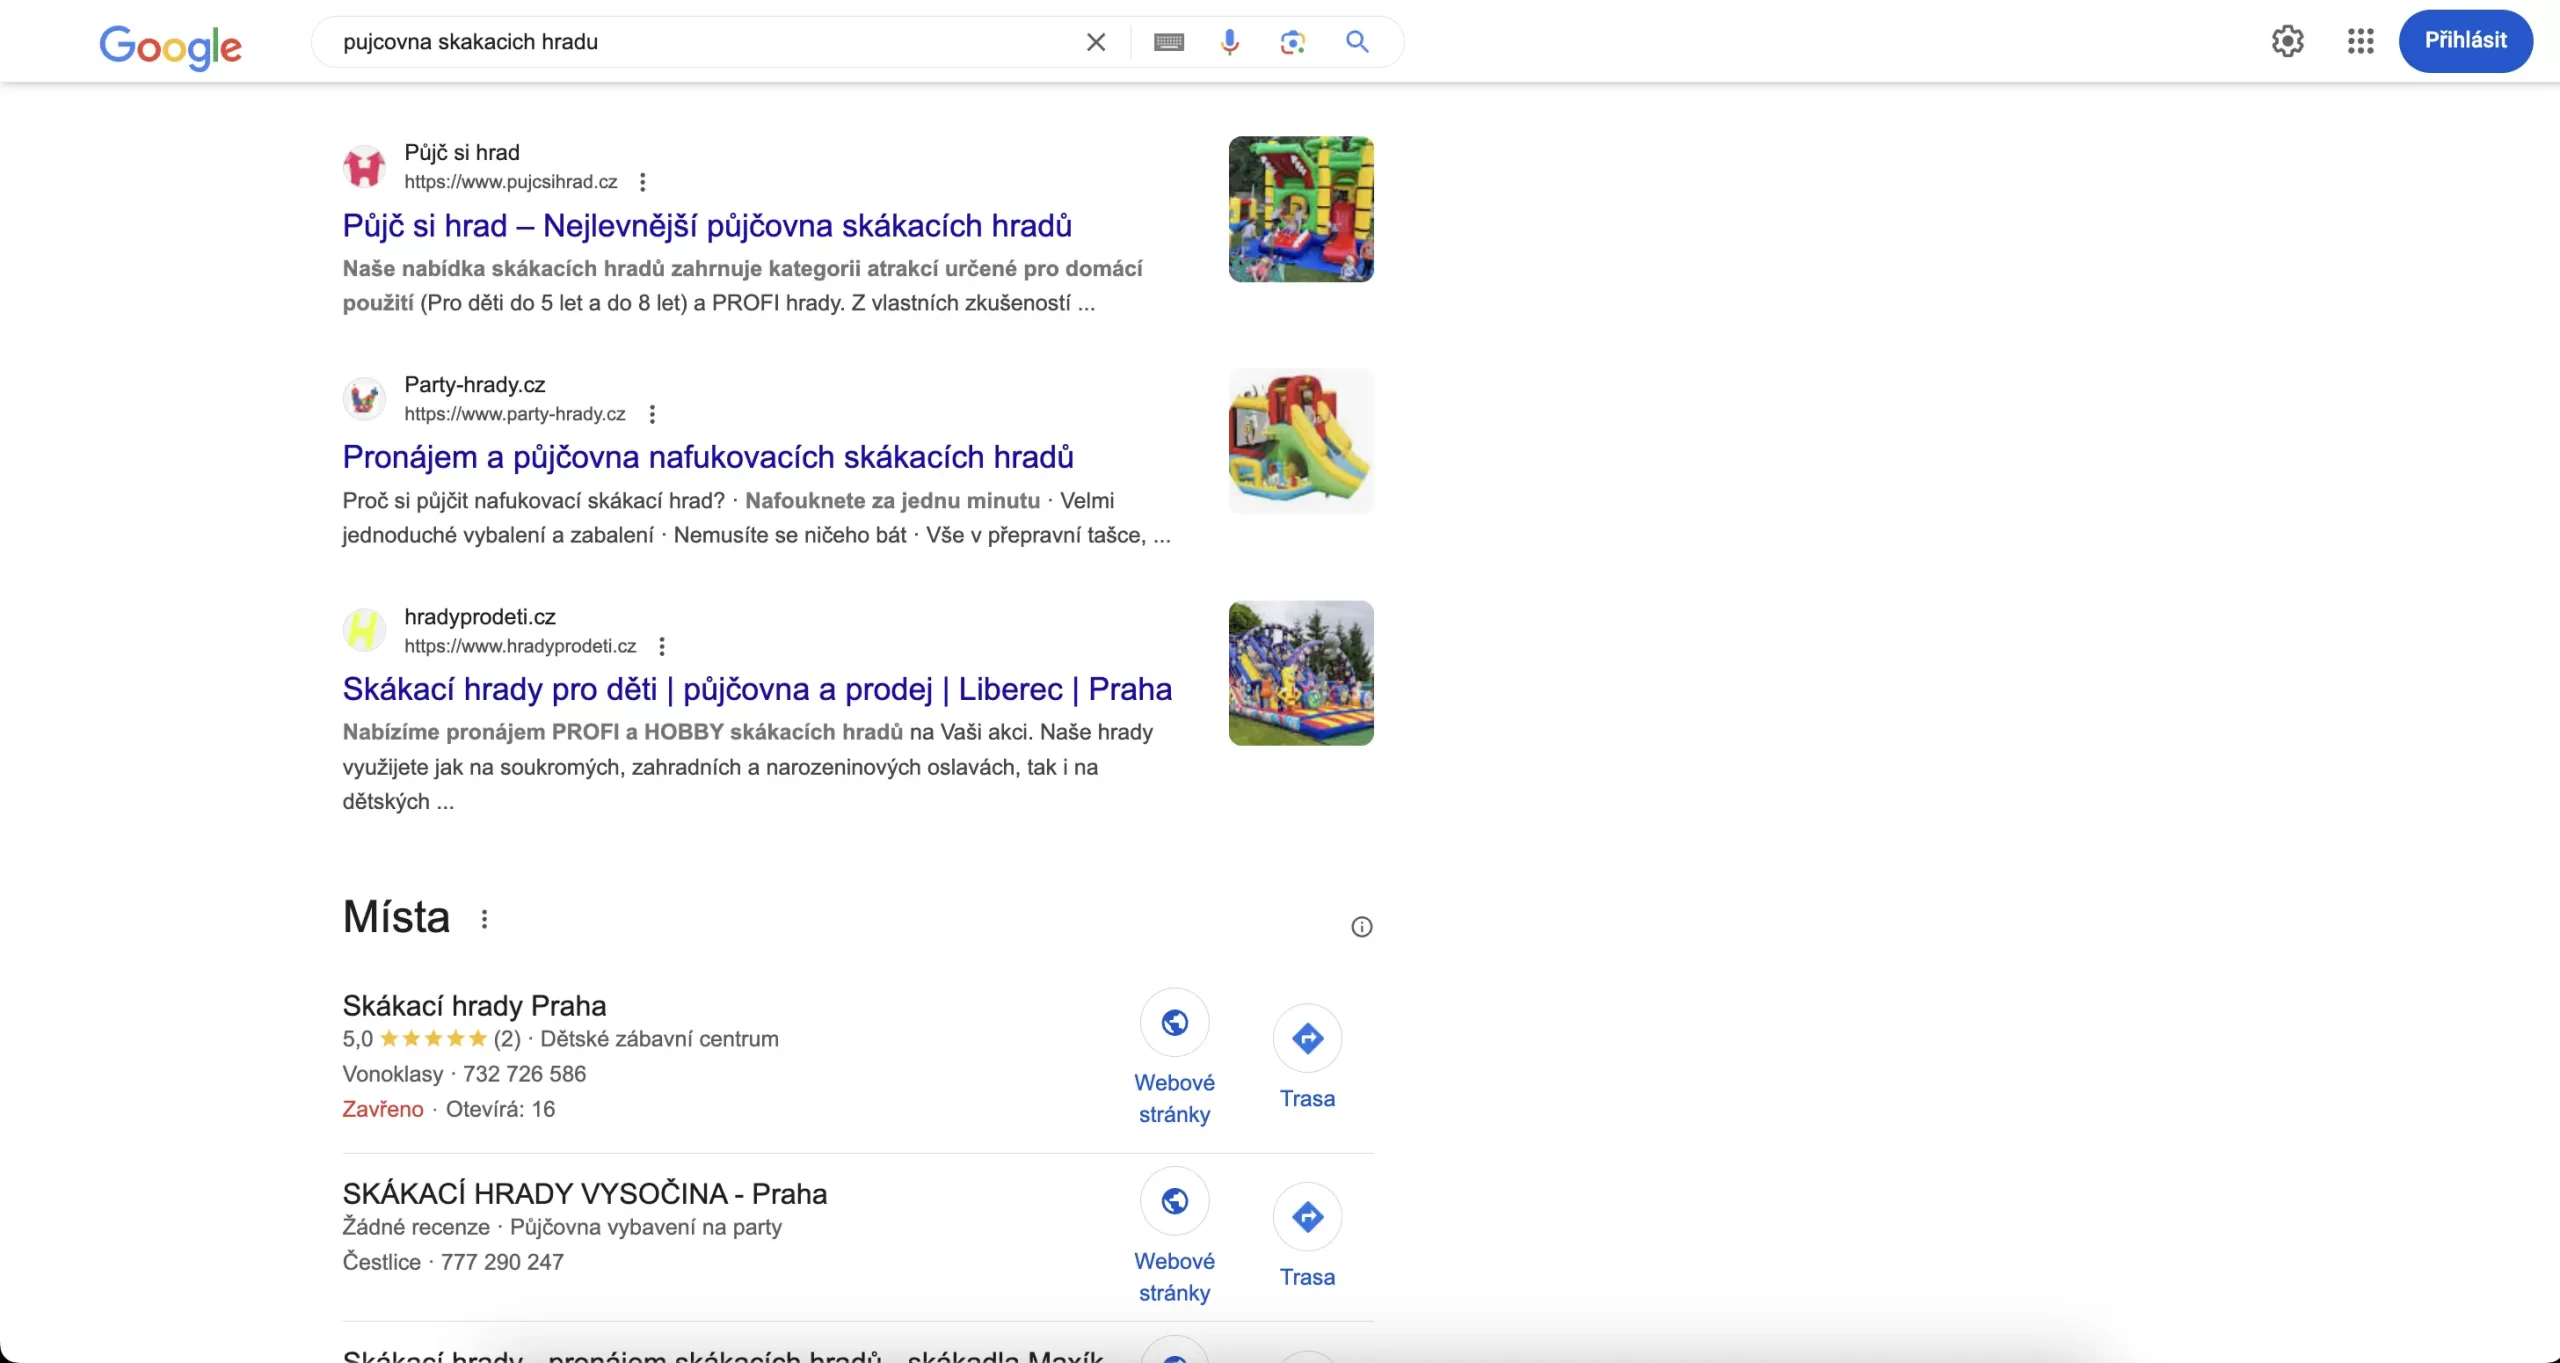
Task: Open the Party-hrady castle thumbnail
Action: [1300, 441]
